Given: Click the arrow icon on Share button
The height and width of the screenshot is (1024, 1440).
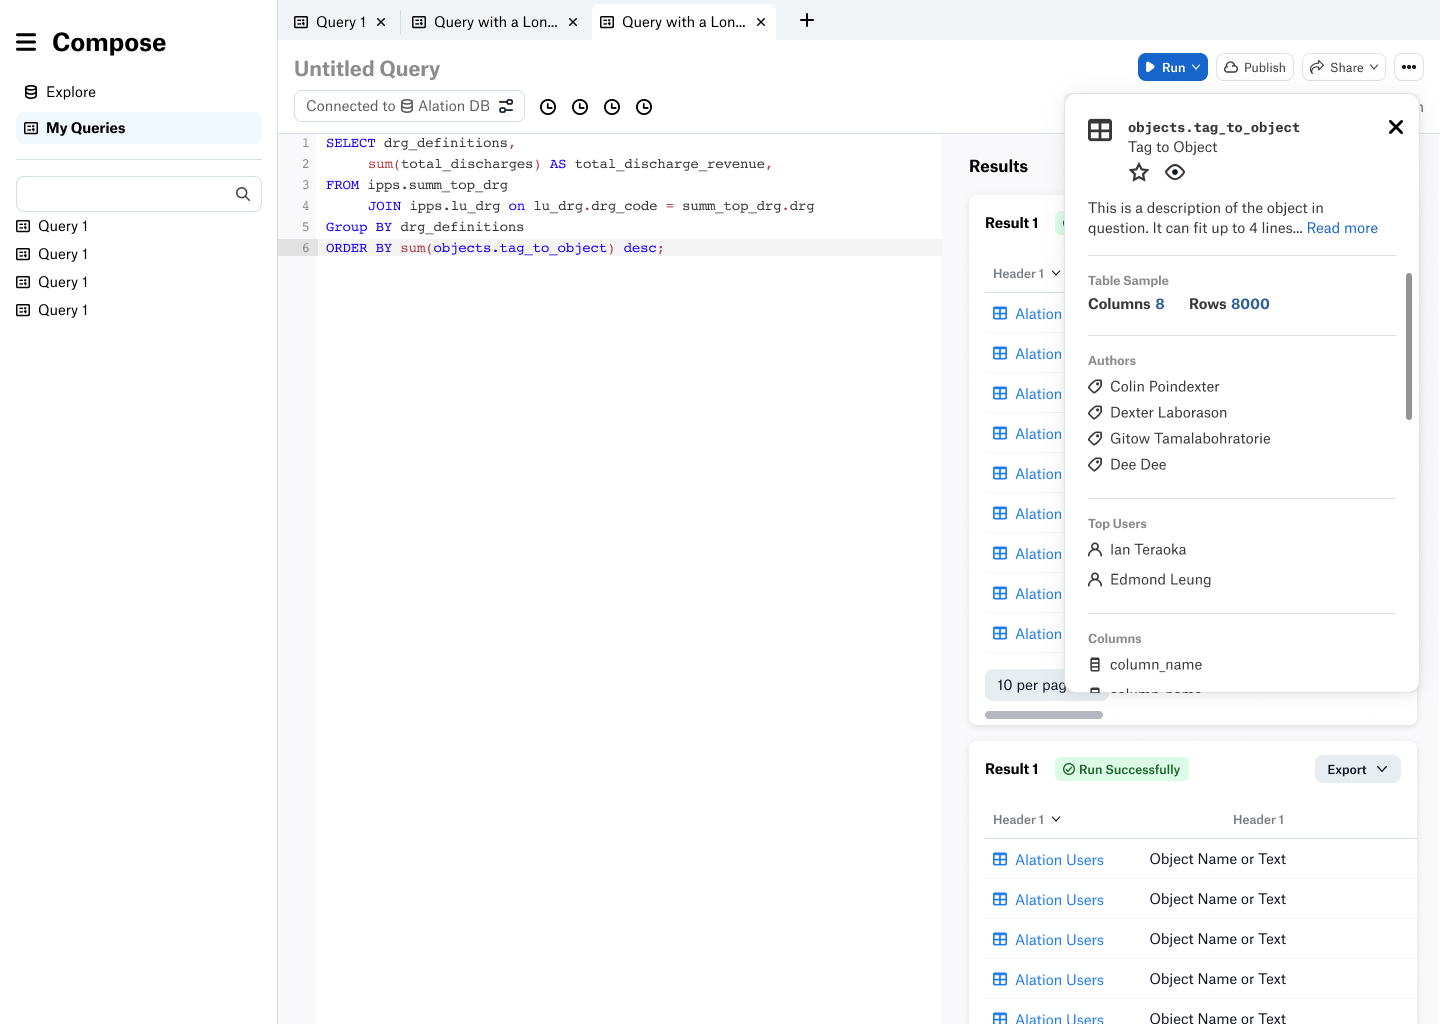Looking at the screenshot, I should click(x=1317, y=67).
